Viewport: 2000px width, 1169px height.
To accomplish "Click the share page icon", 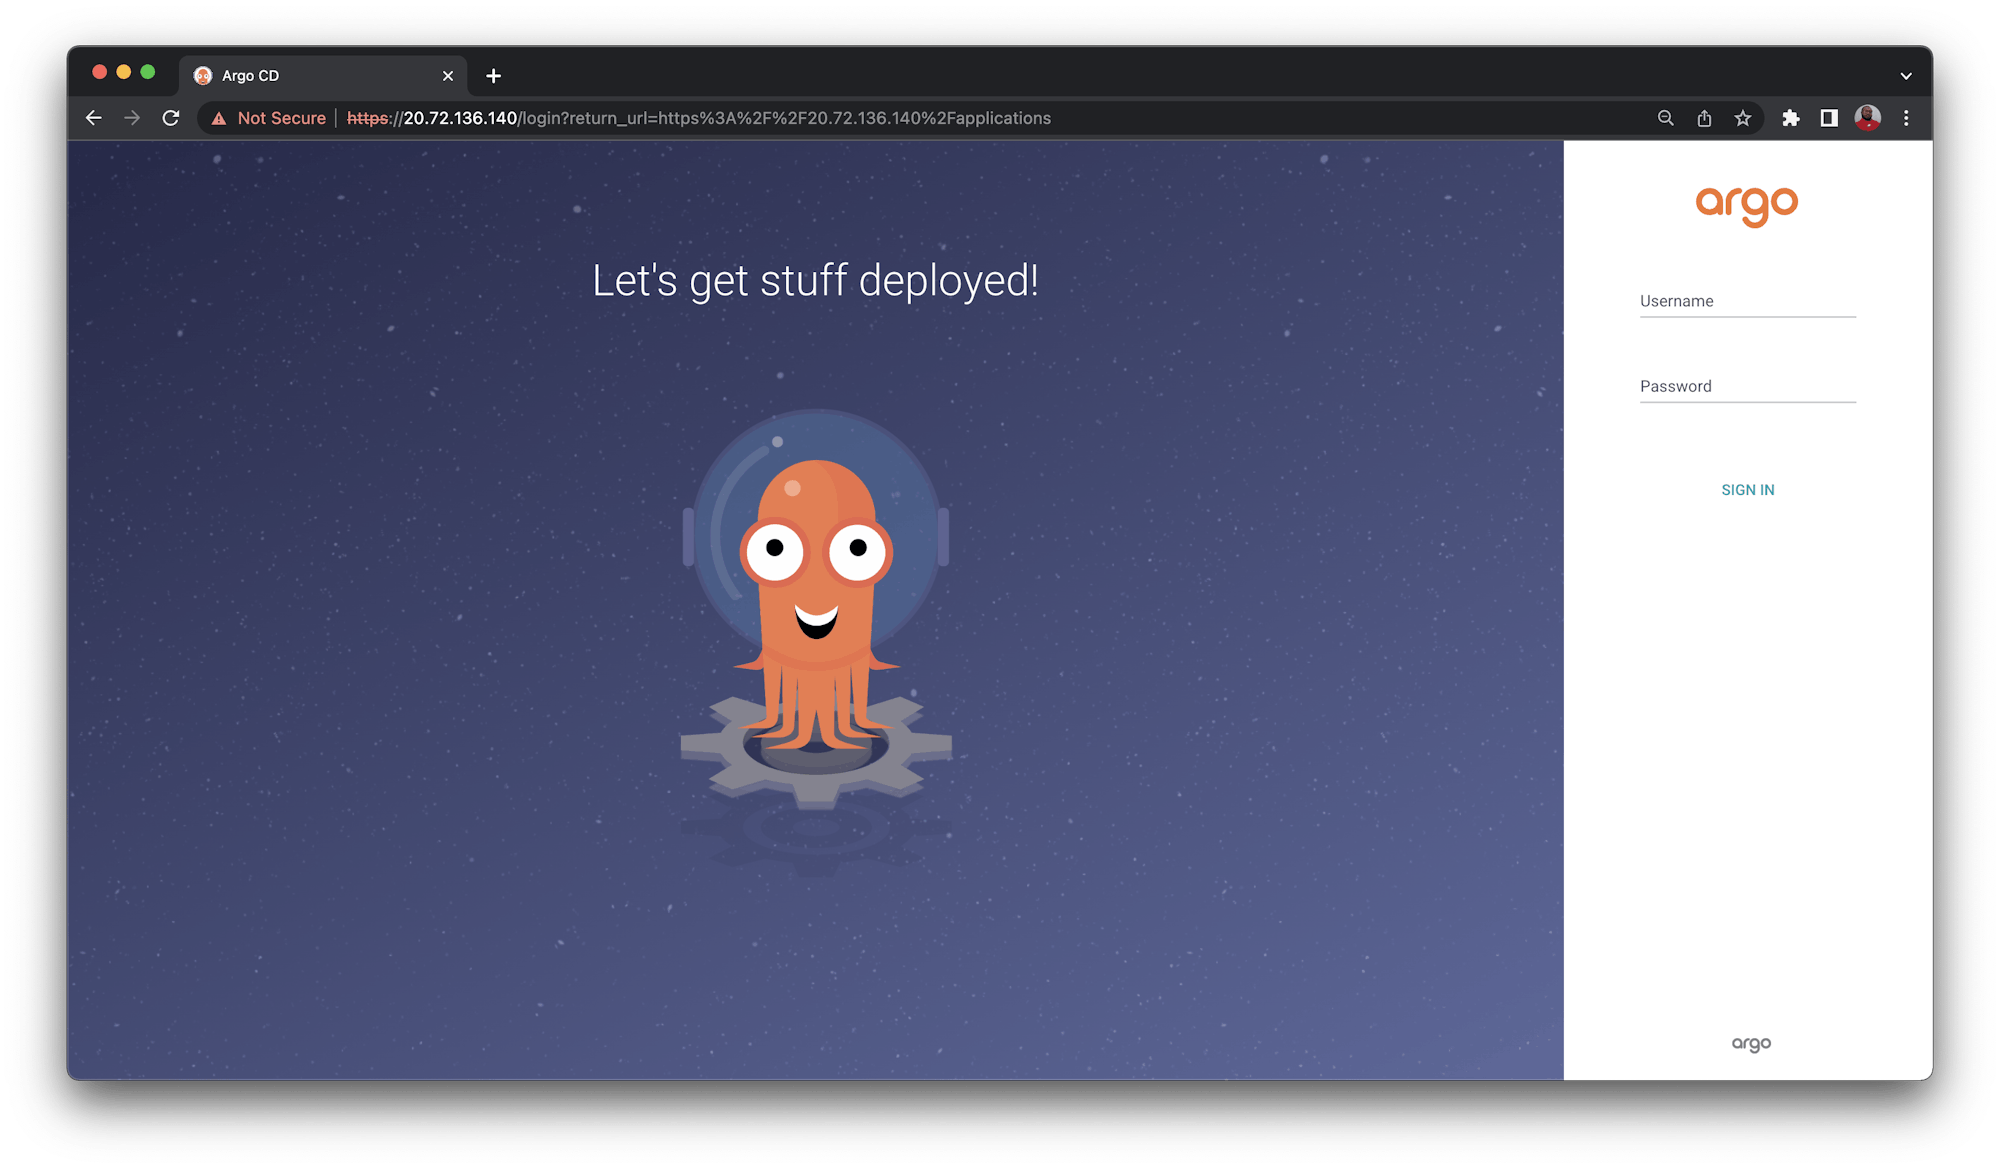I will point(1704,118).
